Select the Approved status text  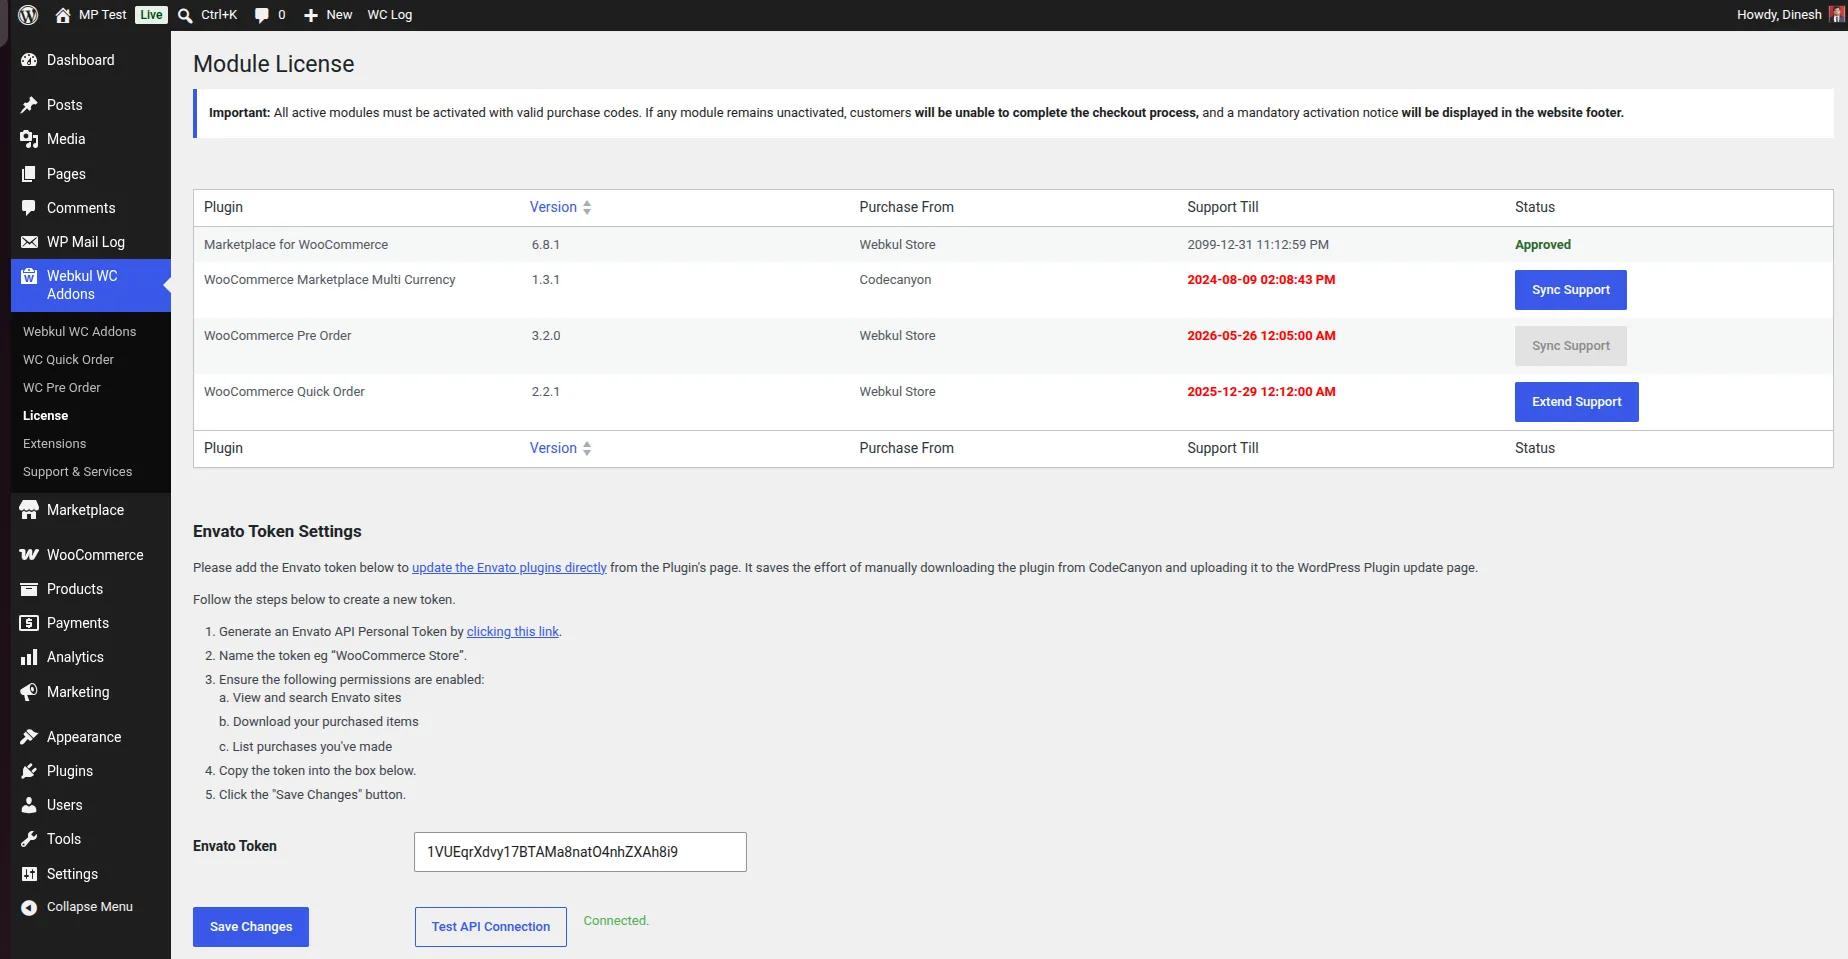[x=1543, y=245]
